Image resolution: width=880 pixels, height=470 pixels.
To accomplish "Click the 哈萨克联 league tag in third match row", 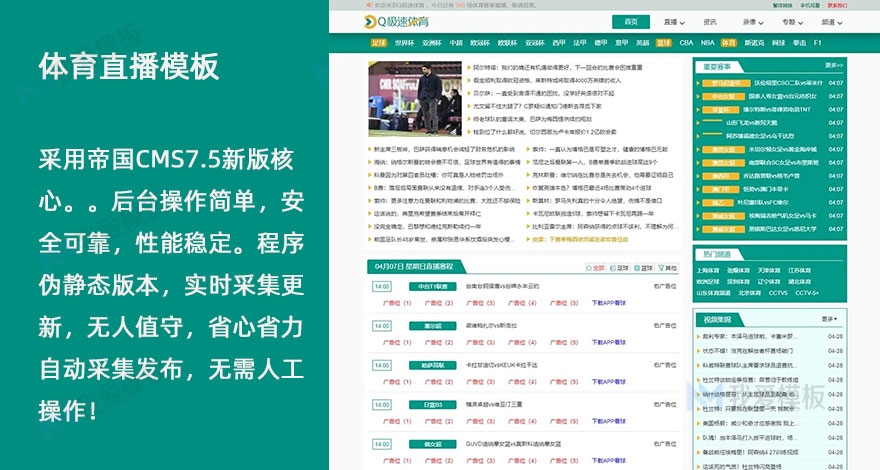I will pos(433,366).
